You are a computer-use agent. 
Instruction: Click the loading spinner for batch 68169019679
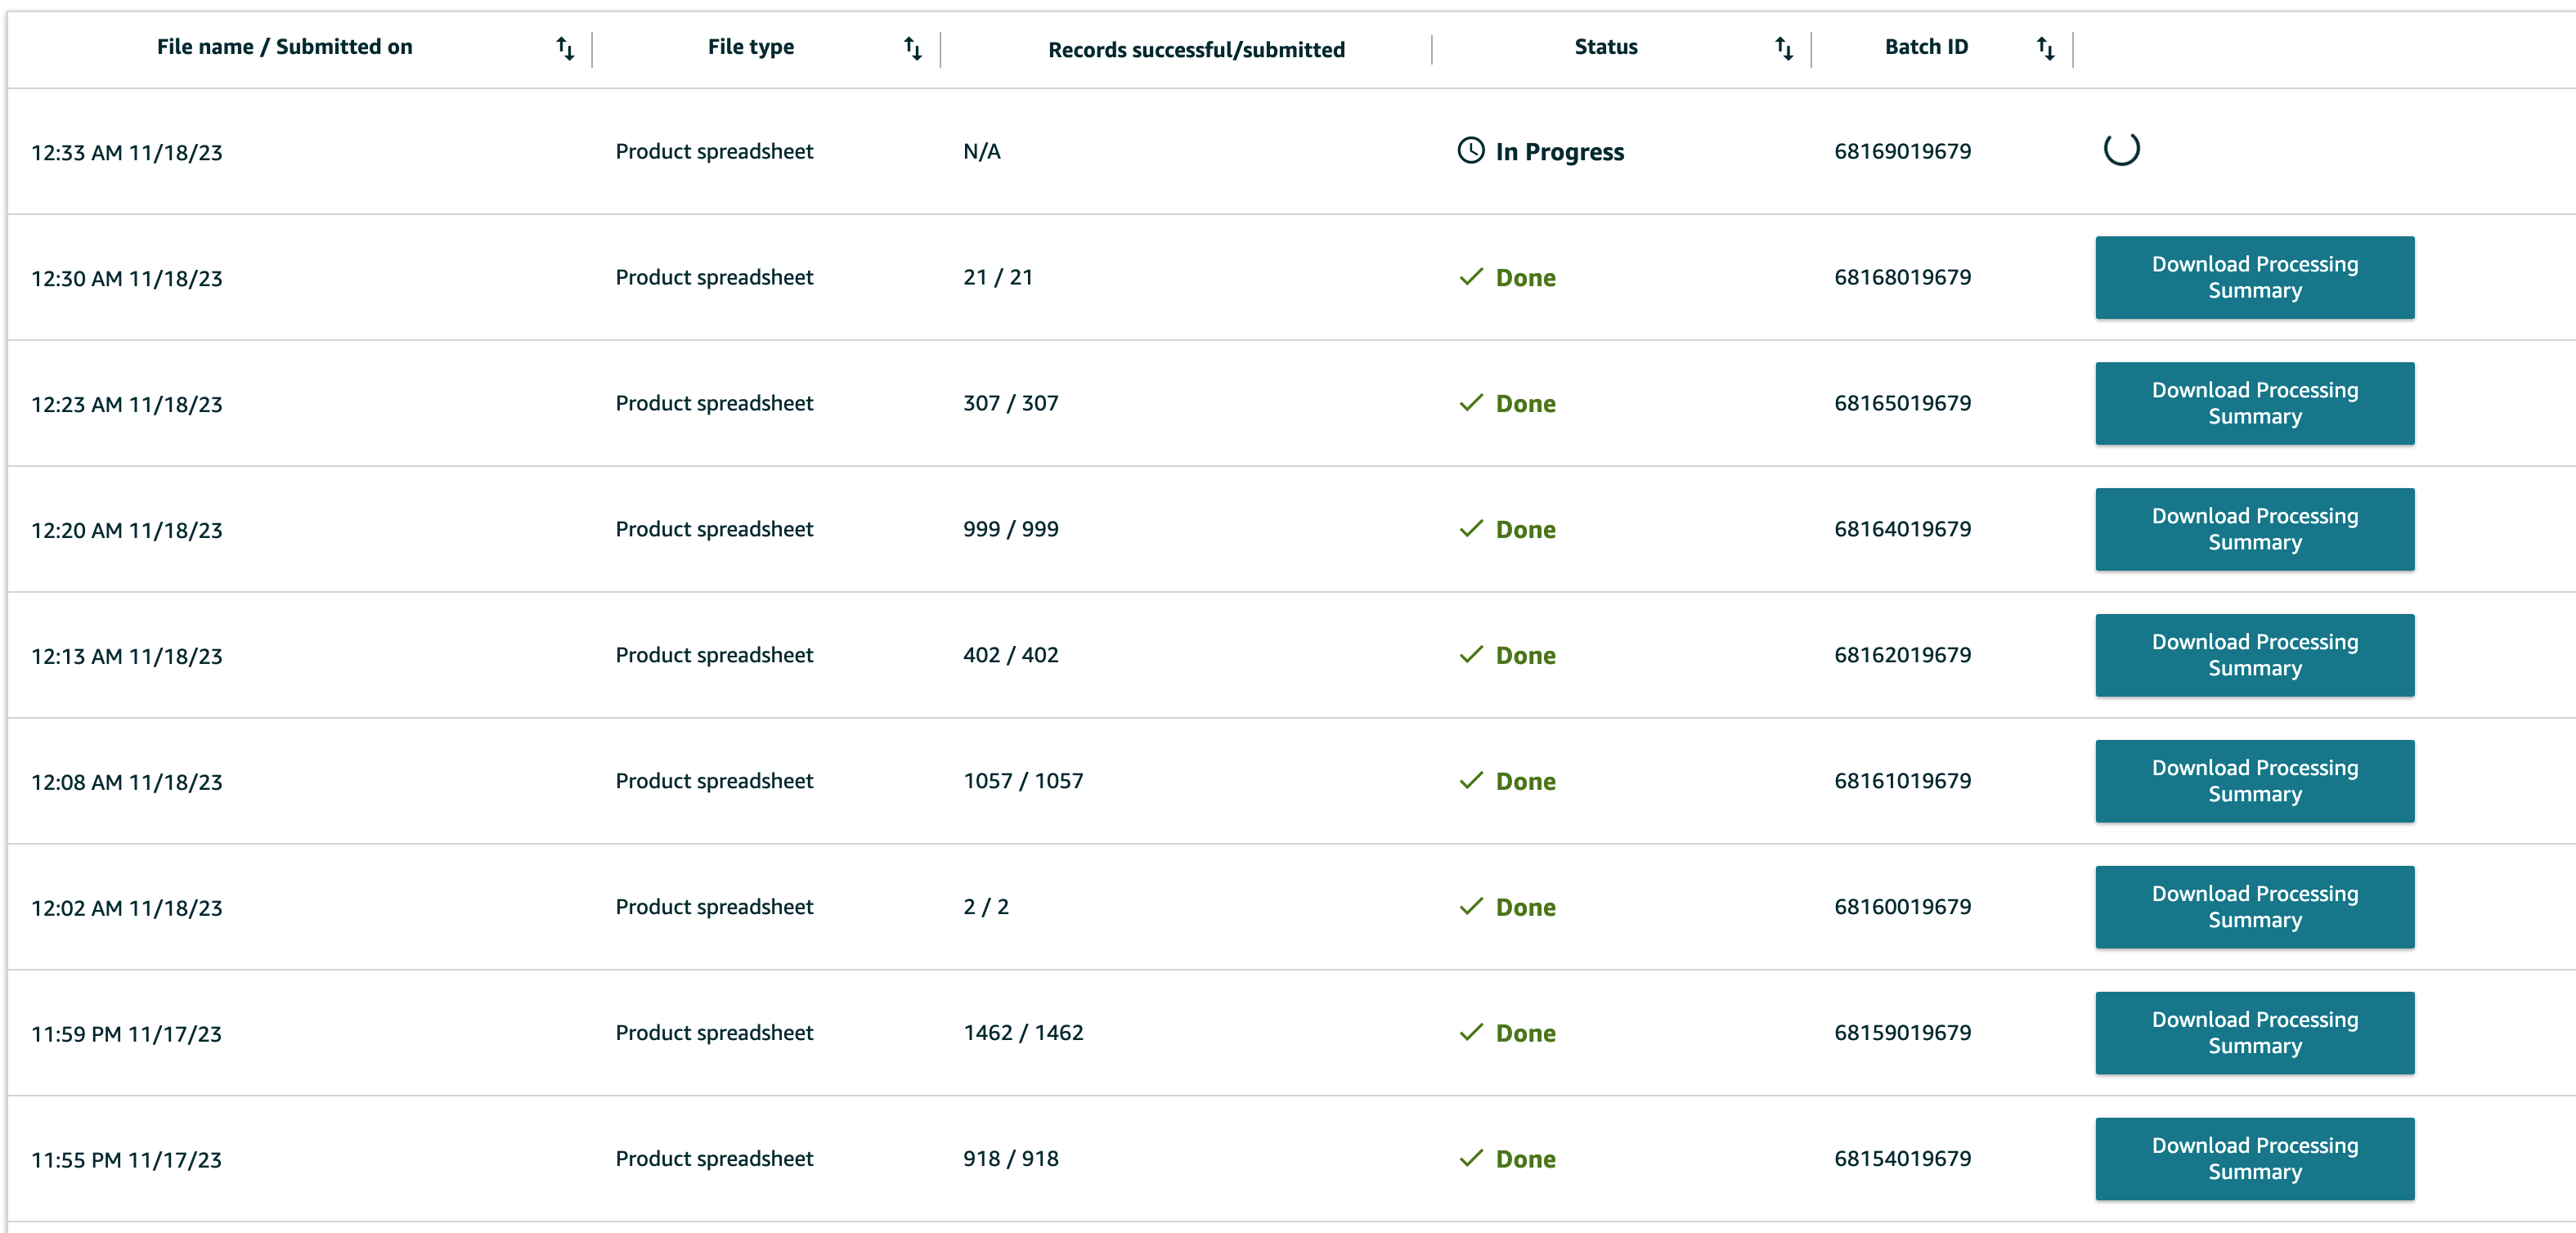2121,149
